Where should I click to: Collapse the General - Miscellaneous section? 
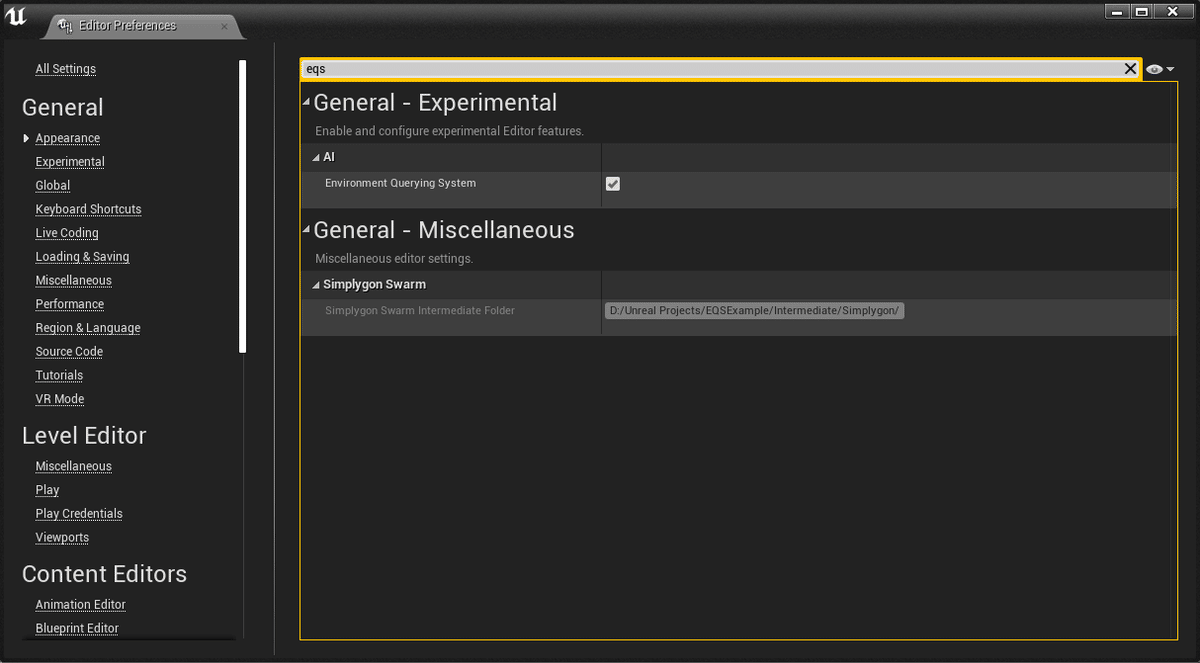(307, 229)
